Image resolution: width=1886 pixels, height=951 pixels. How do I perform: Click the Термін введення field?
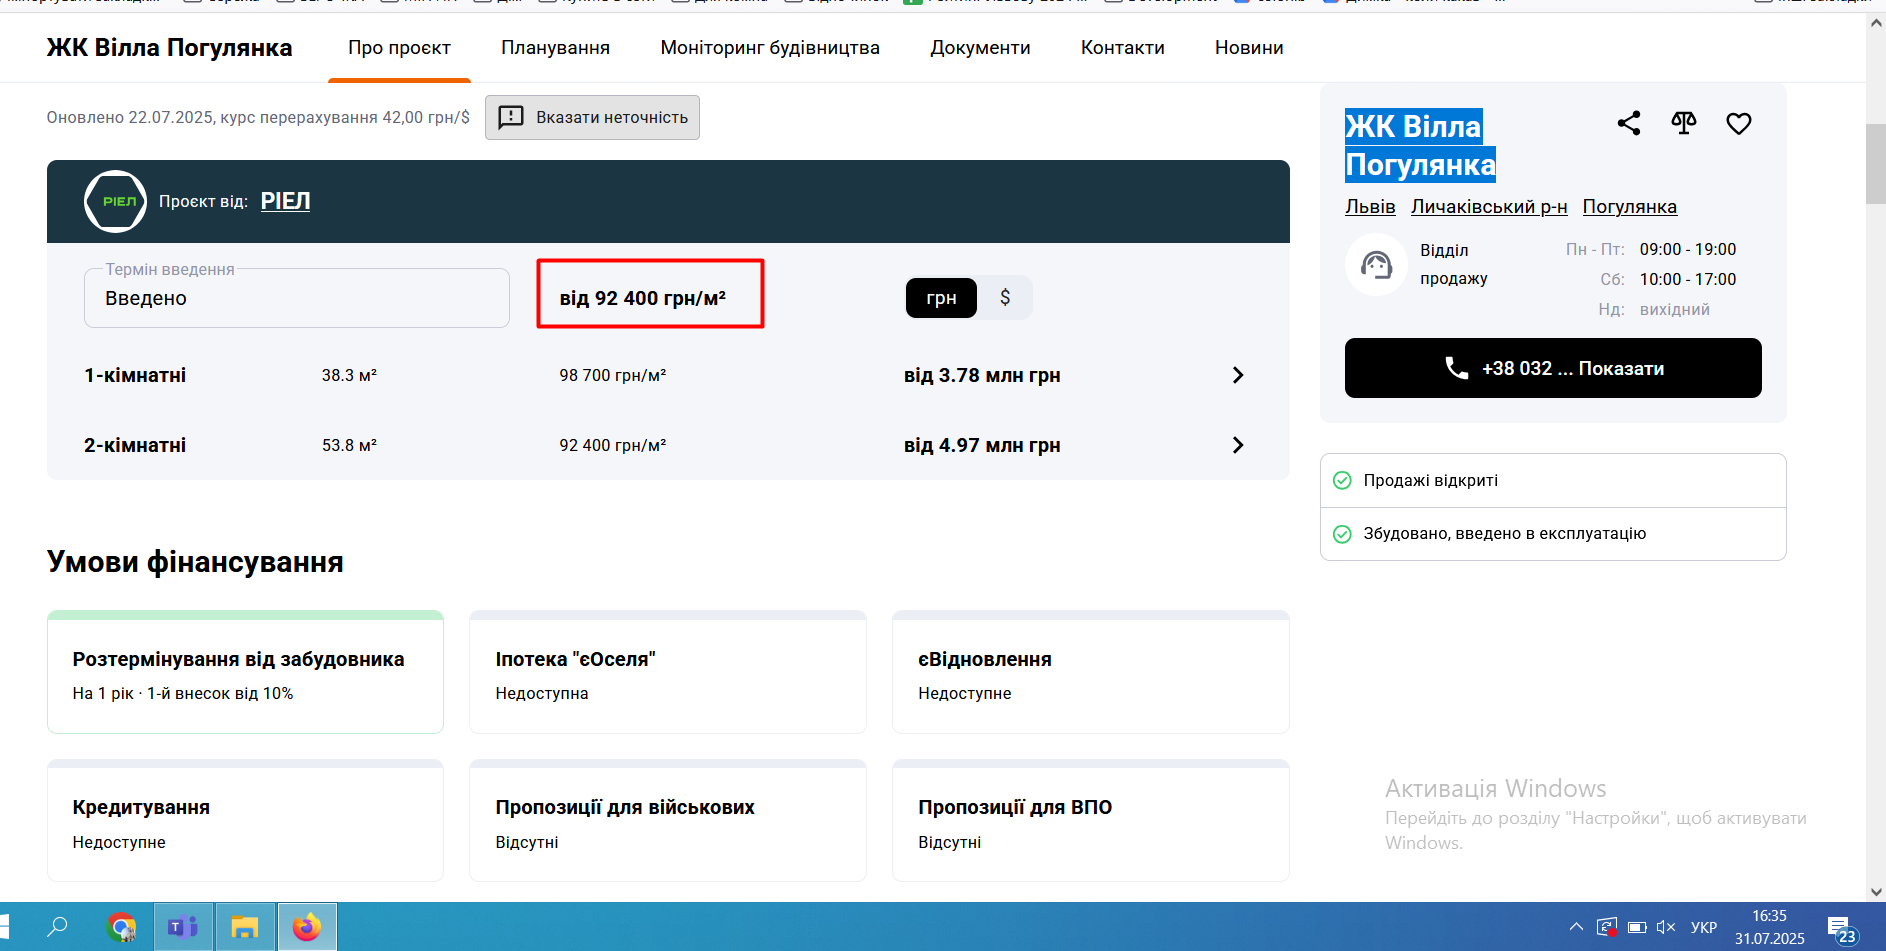[297, 298]
